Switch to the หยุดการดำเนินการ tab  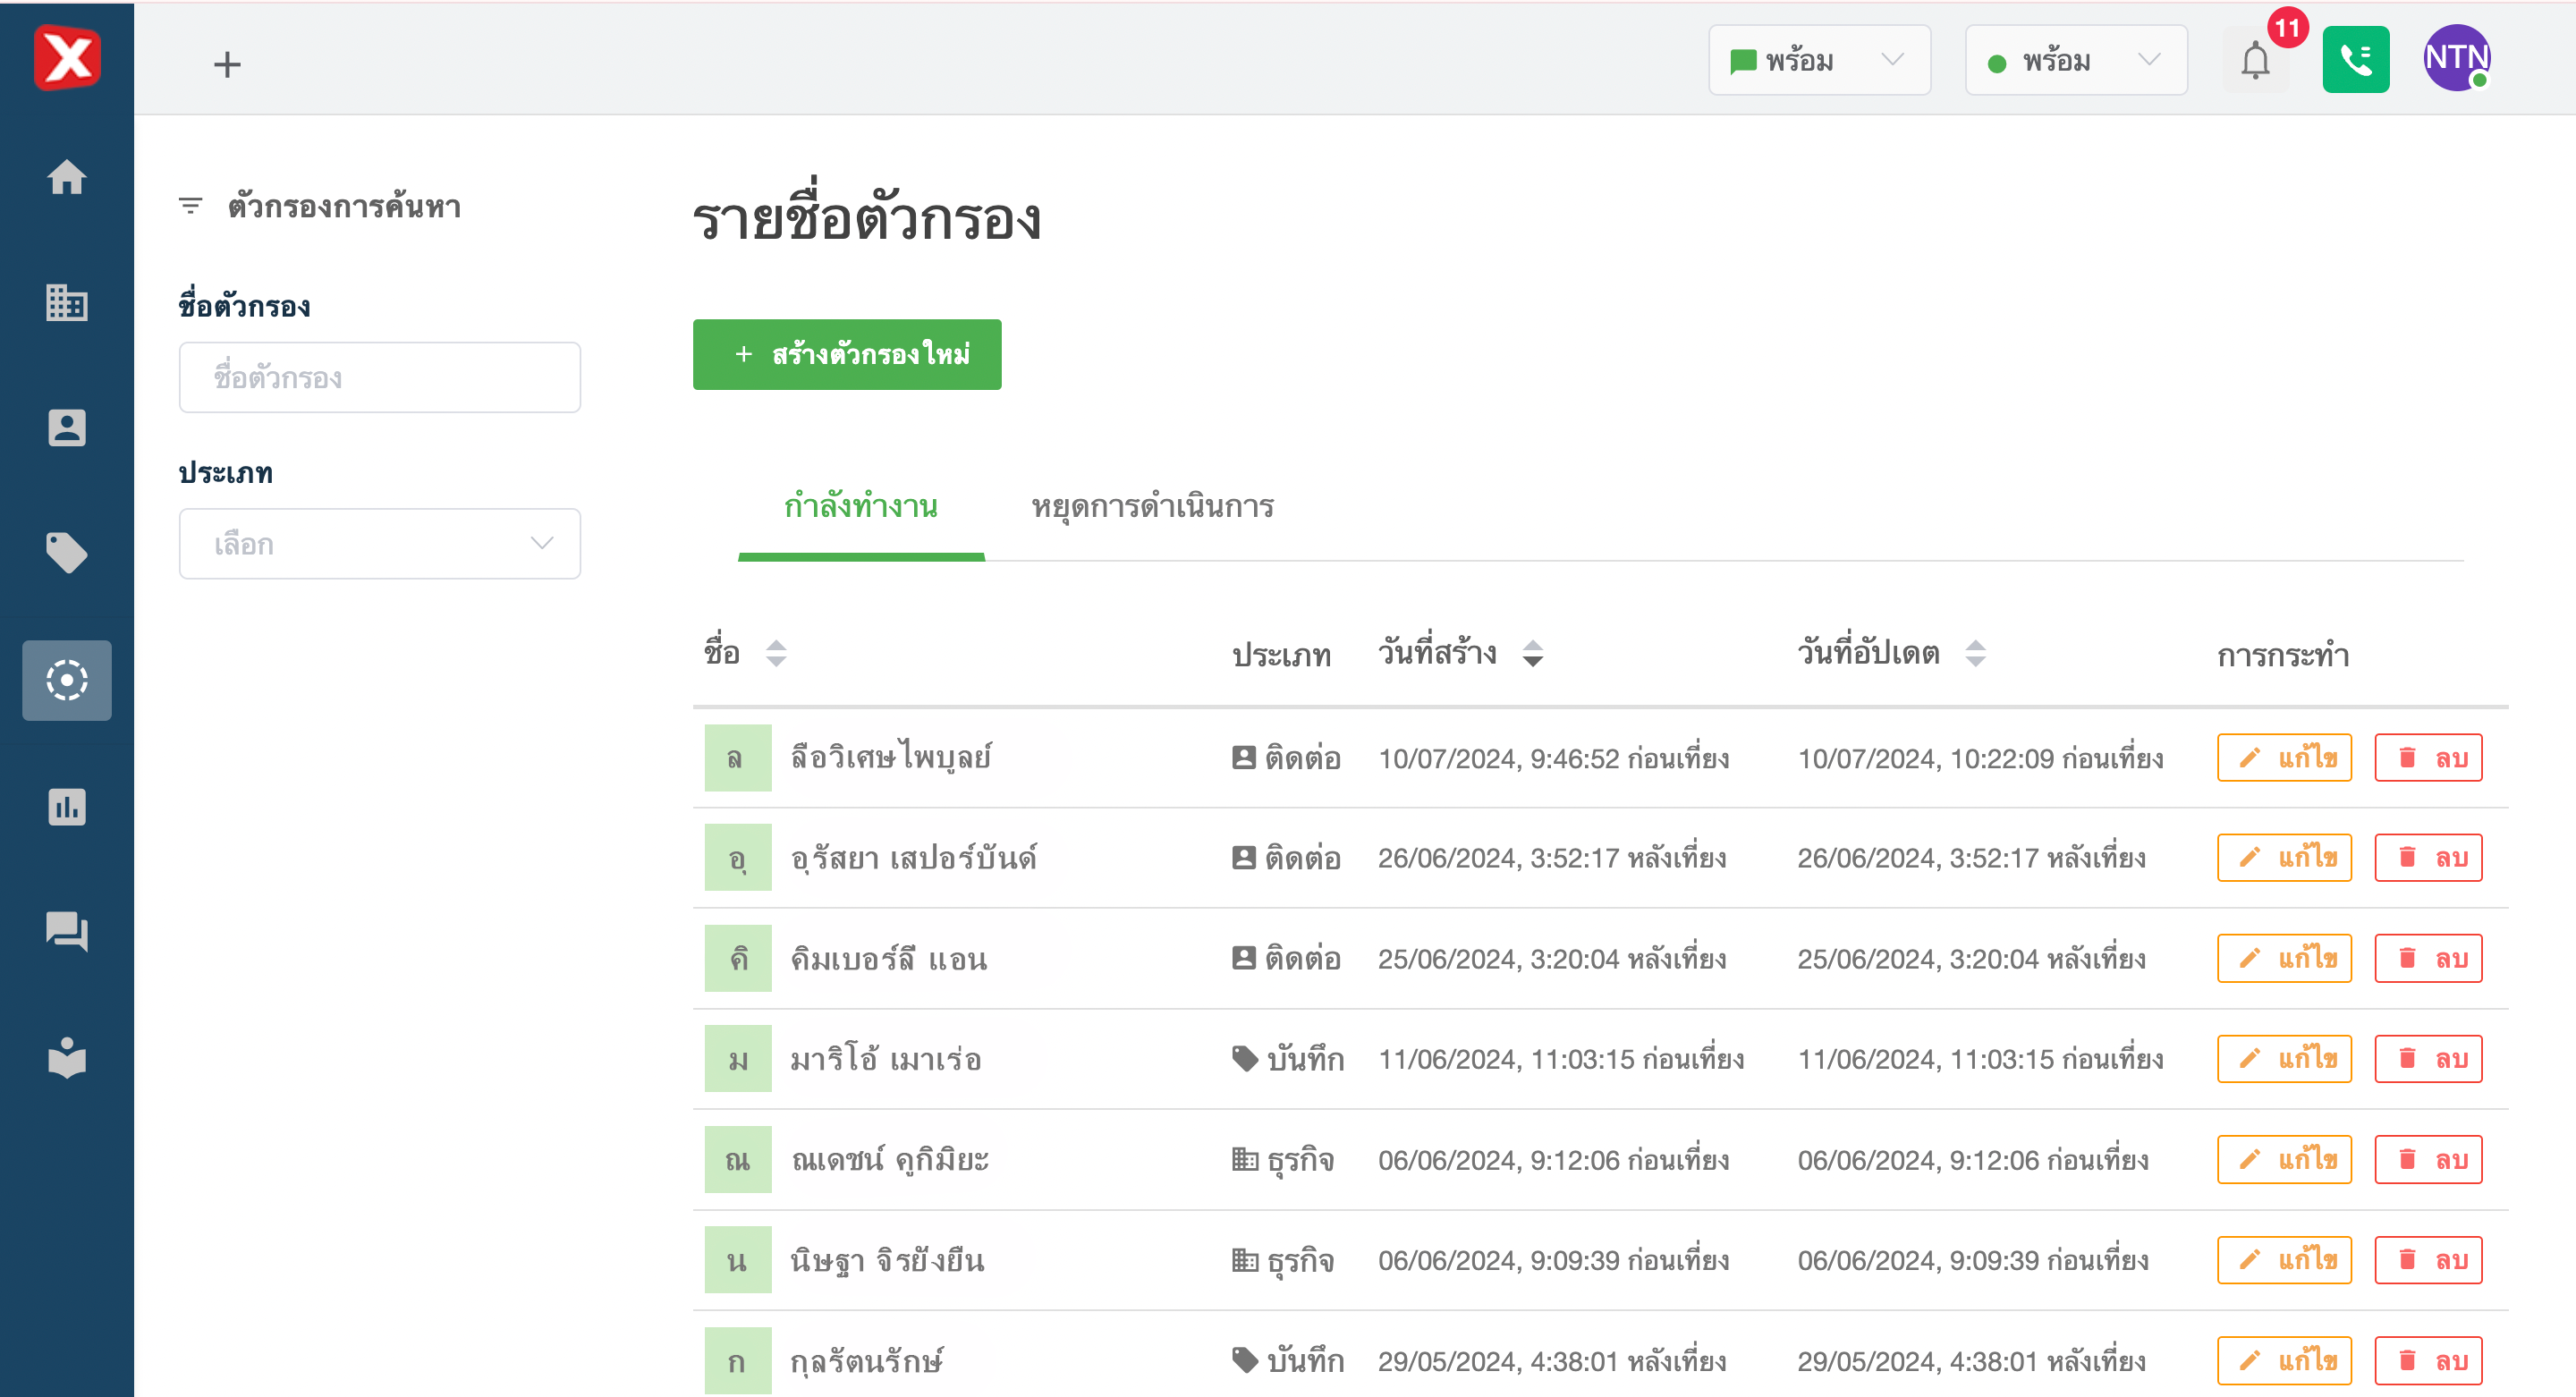click(1152, 507)
